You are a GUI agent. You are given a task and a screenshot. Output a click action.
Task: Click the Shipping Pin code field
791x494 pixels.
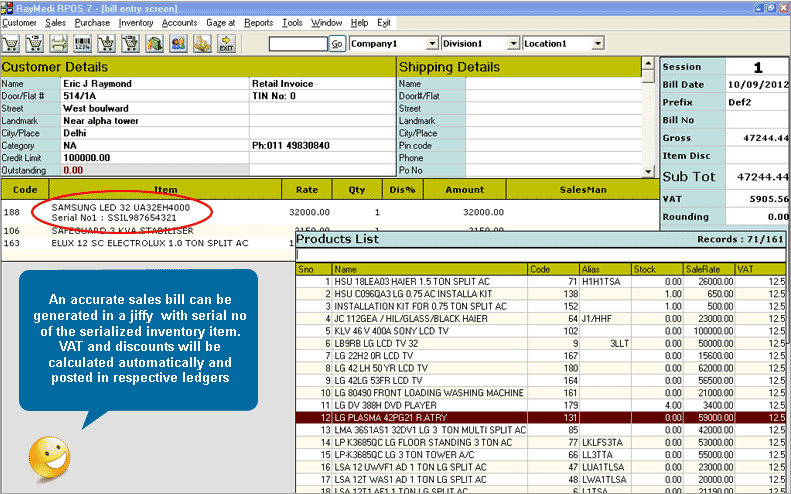[x=553, y=145]
